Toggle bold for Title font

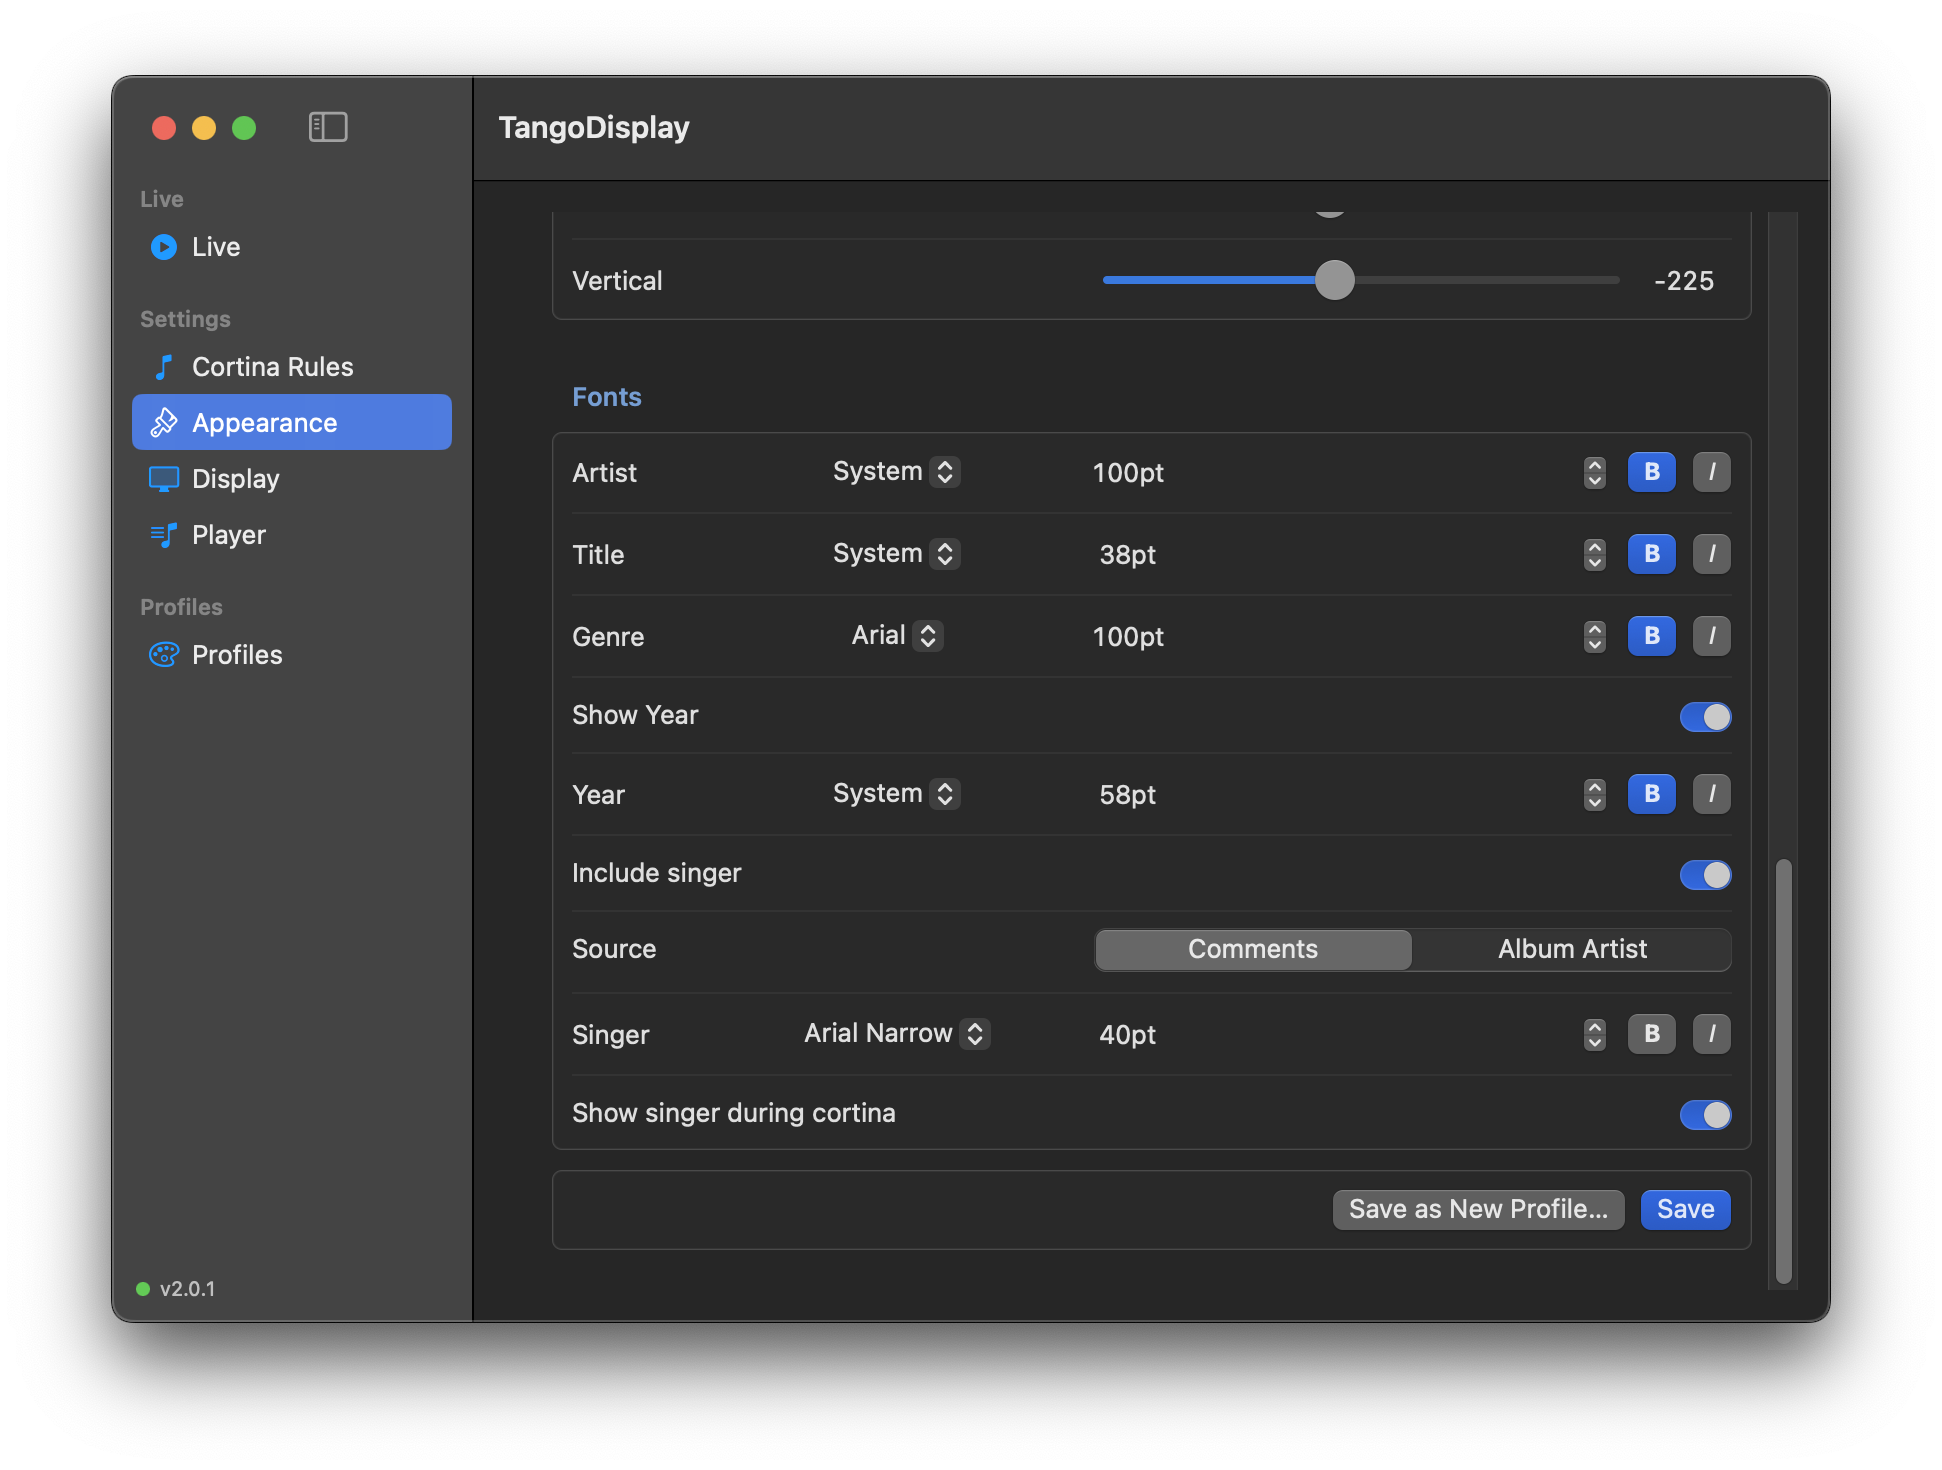tap(1652, 554)
